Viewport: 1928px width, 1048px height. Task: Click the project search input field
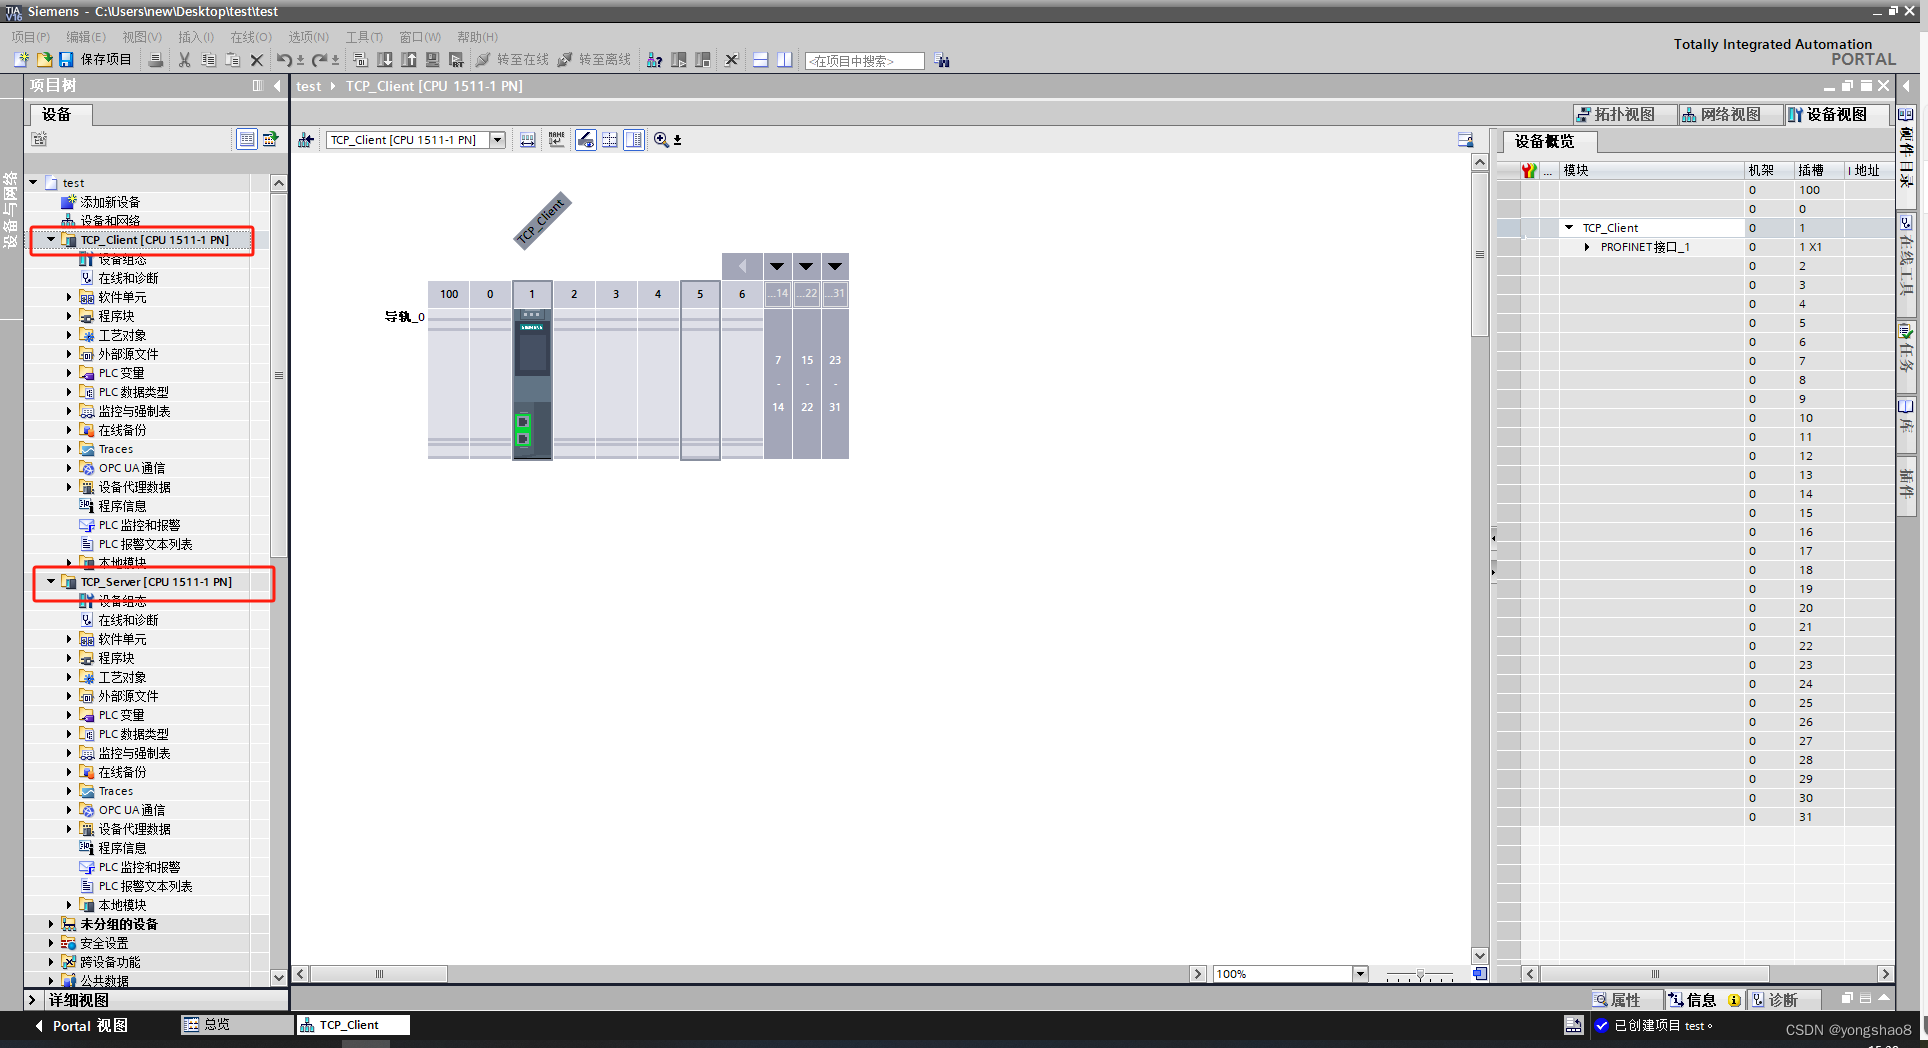[865, 61]
